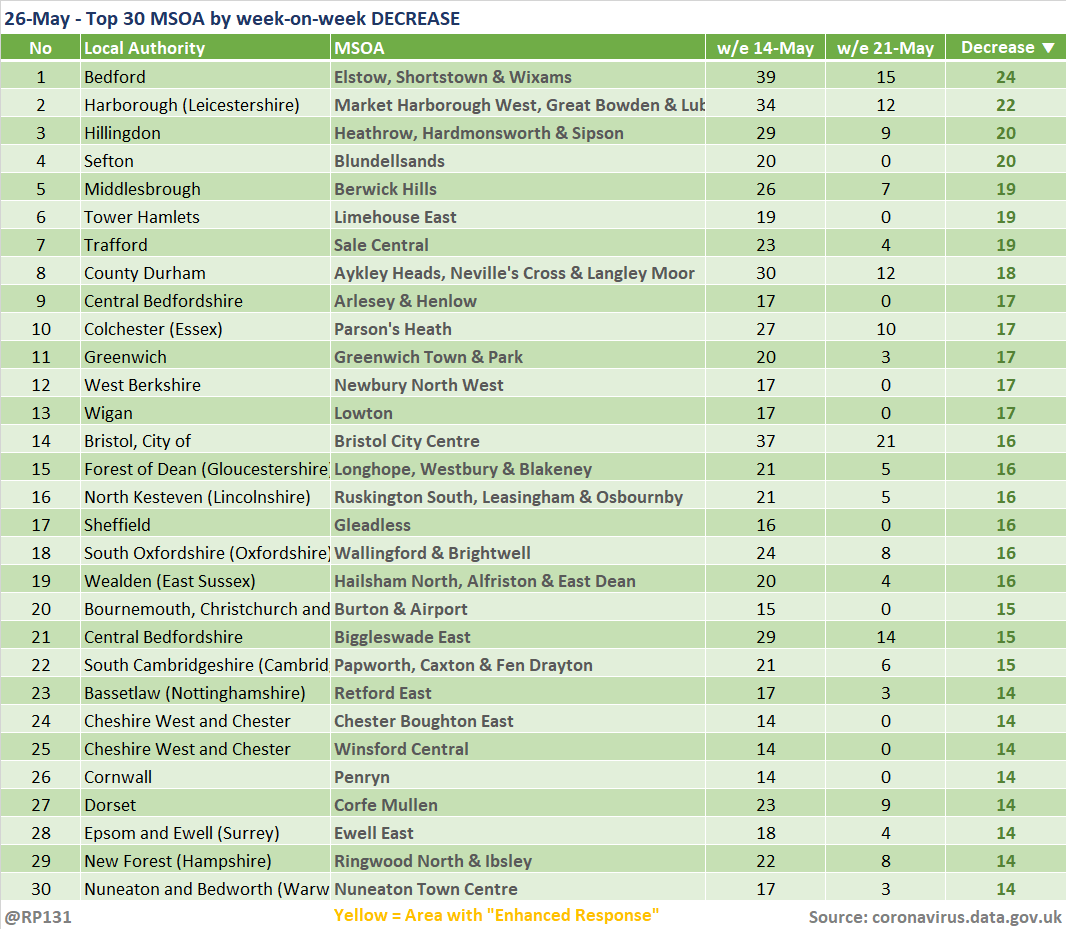Select the 'Trafford' cell
The width and height of the screenshot is (1066, 929).
205,245
